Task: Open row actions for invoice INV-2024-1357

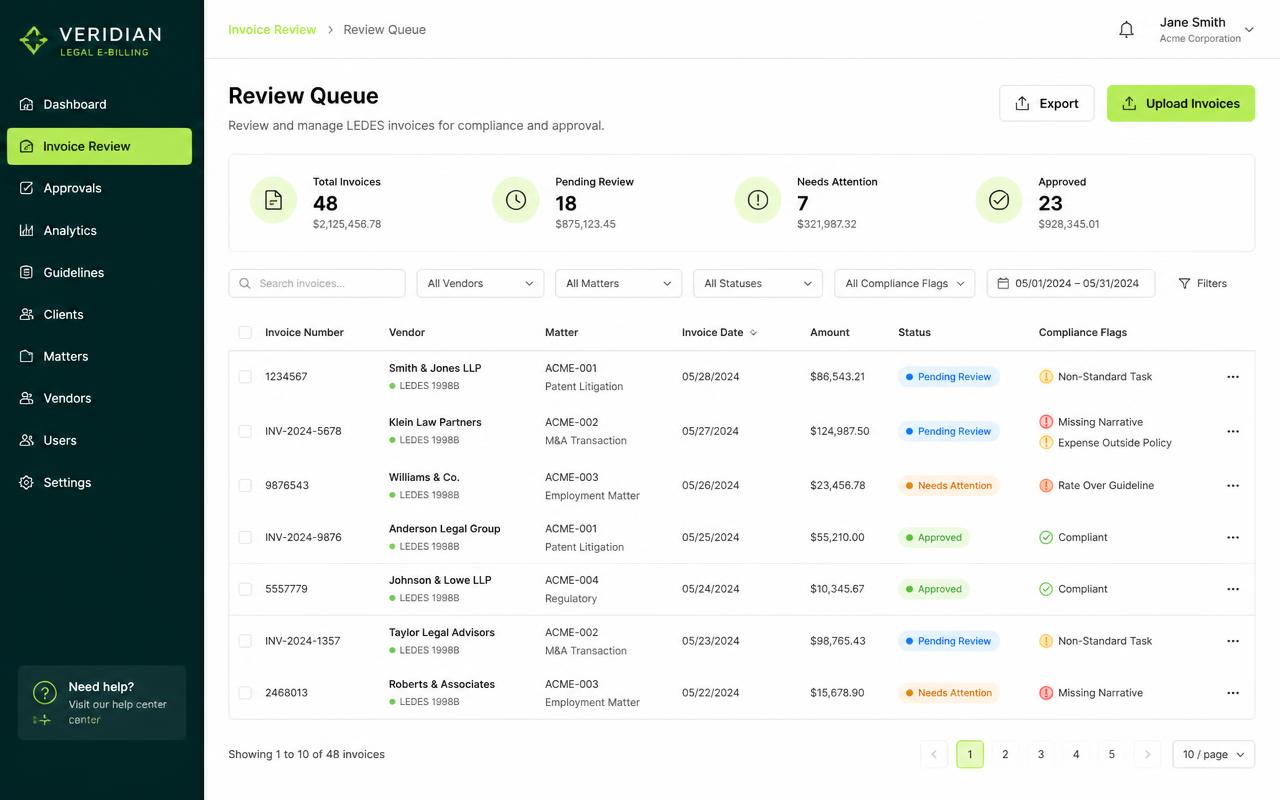Action: tap(1233, 641)
